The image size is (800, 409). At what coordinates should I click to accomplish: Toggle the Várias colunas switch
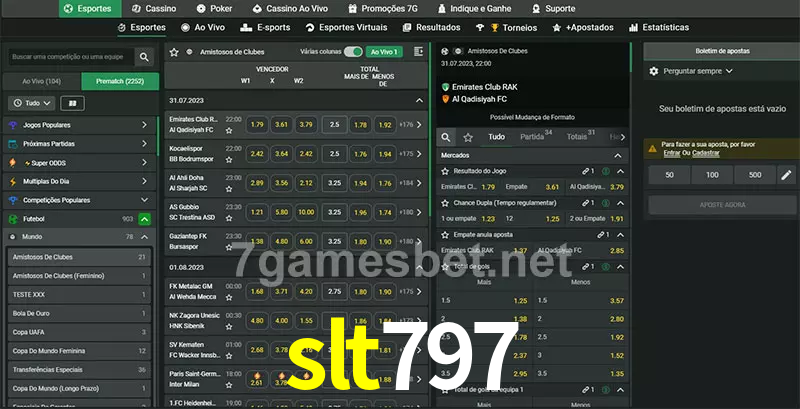(352, 51)
